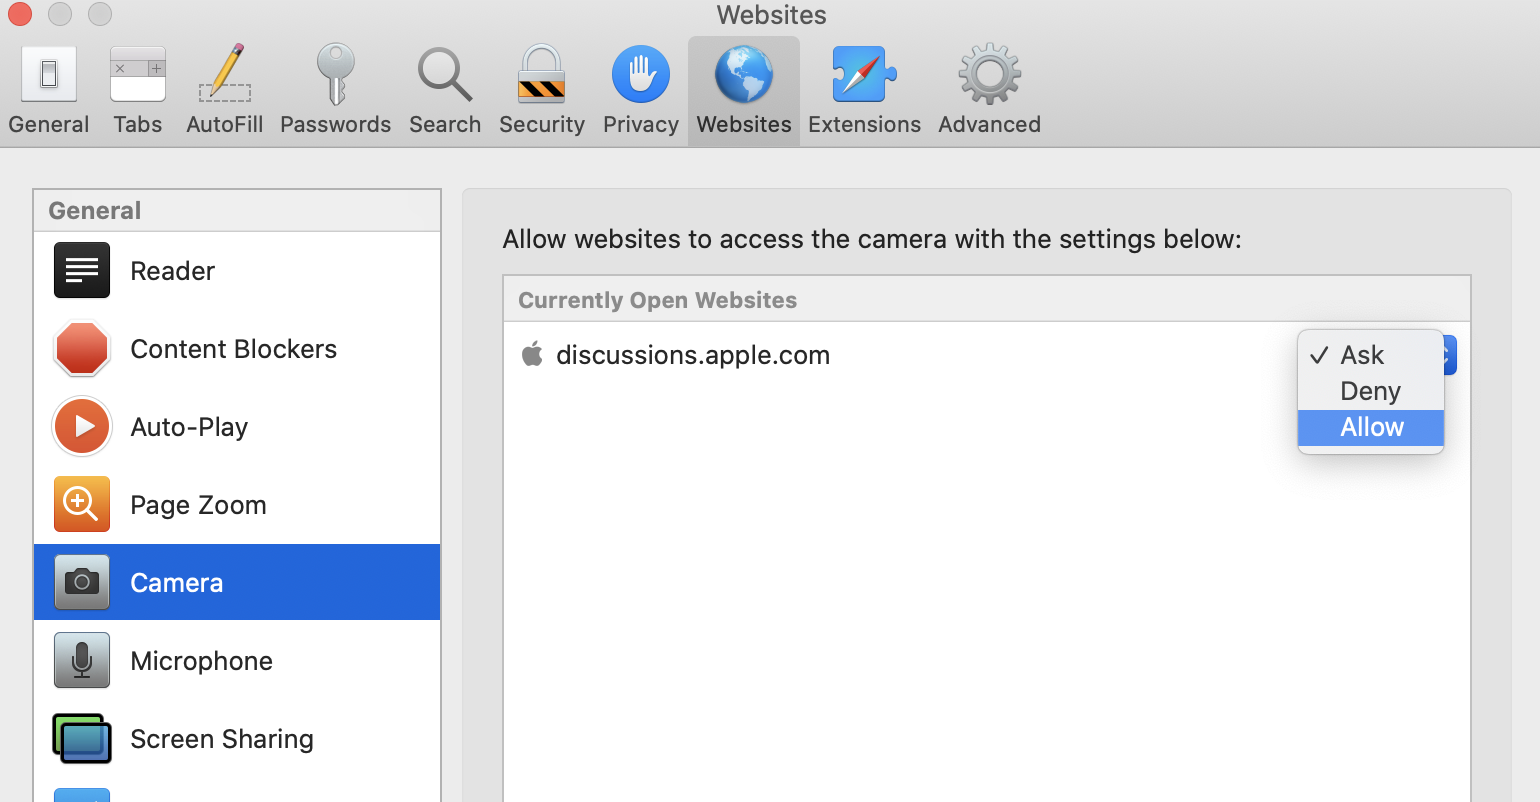
Task: Open the Privacy preferences pane
Action: 641,92
